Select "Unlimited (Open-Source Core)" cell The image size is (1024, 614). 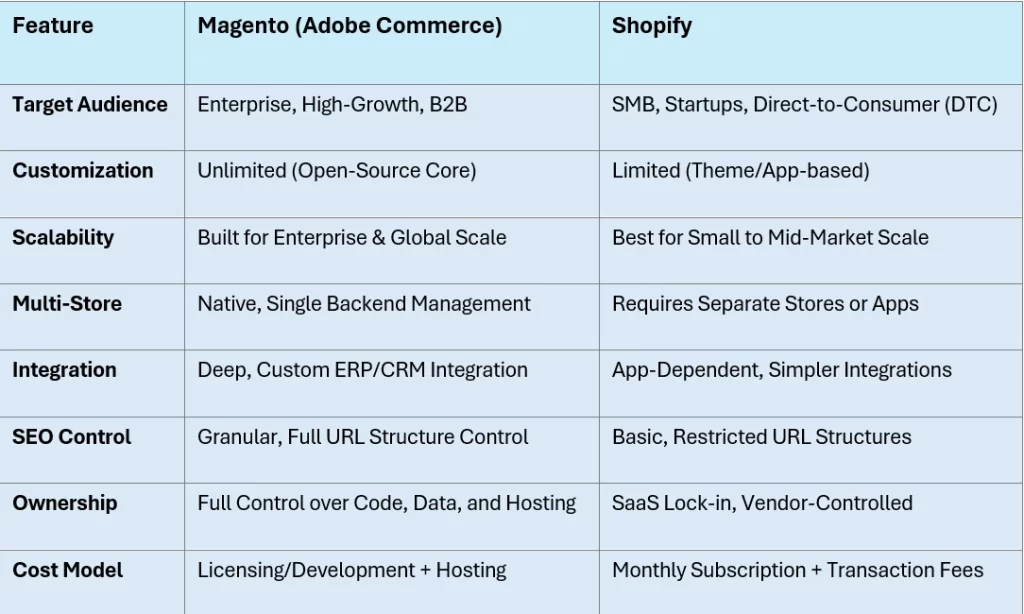[336, 171]
